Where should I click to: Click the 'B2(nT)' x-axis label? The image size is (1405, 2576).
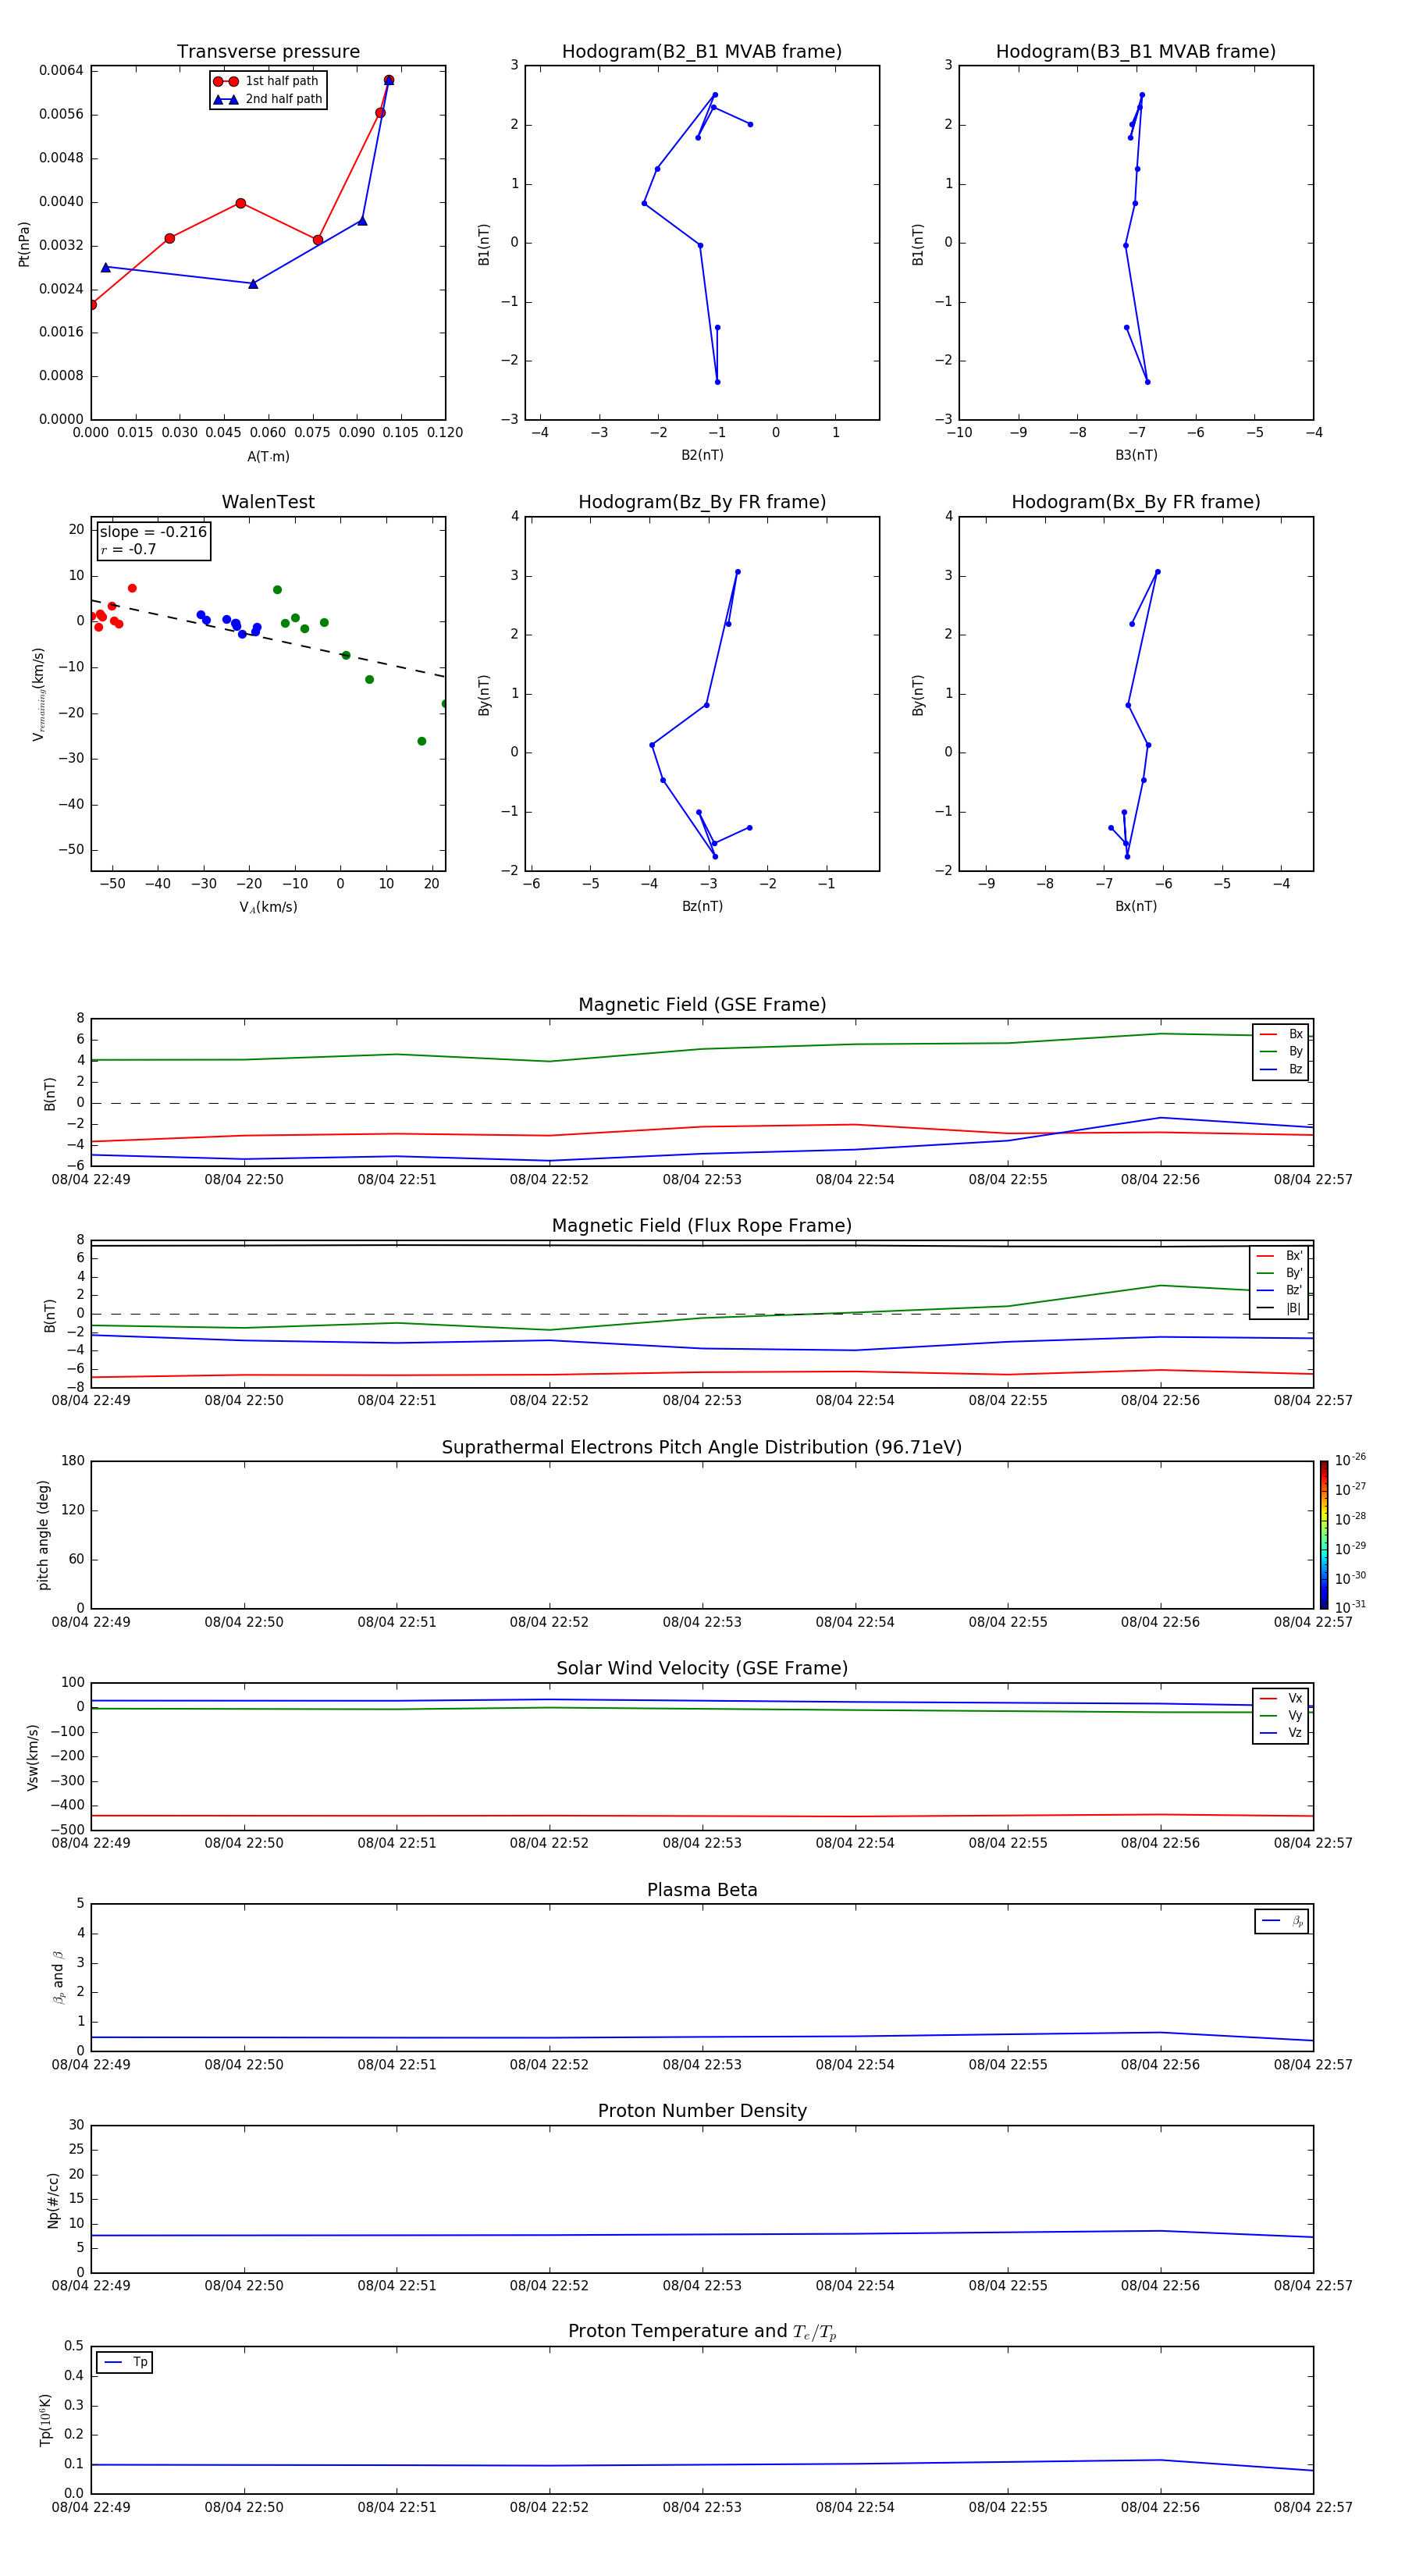pos(702,455)
